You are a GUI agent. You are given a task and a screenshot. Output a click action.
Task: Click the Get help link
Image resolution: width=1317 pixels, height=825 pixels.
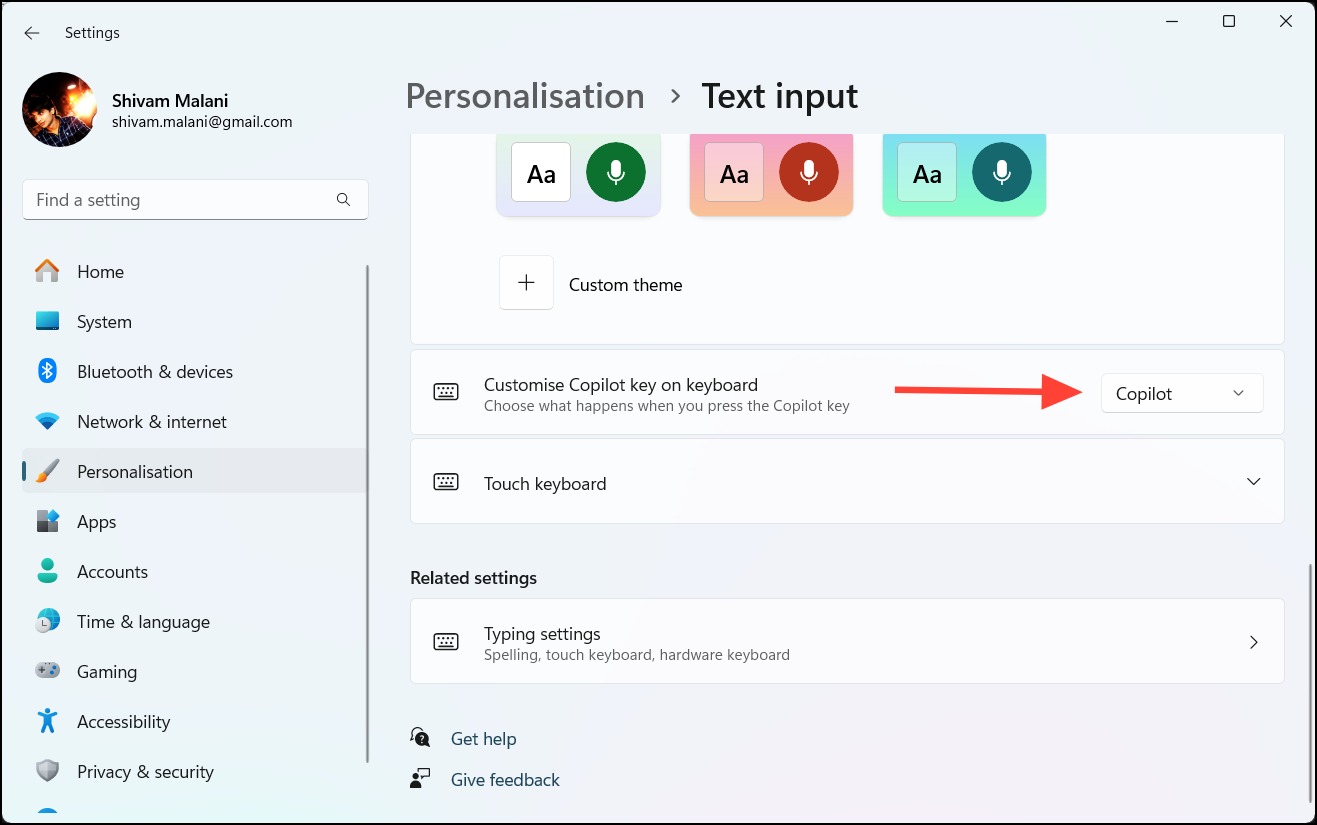coord(483,739)
